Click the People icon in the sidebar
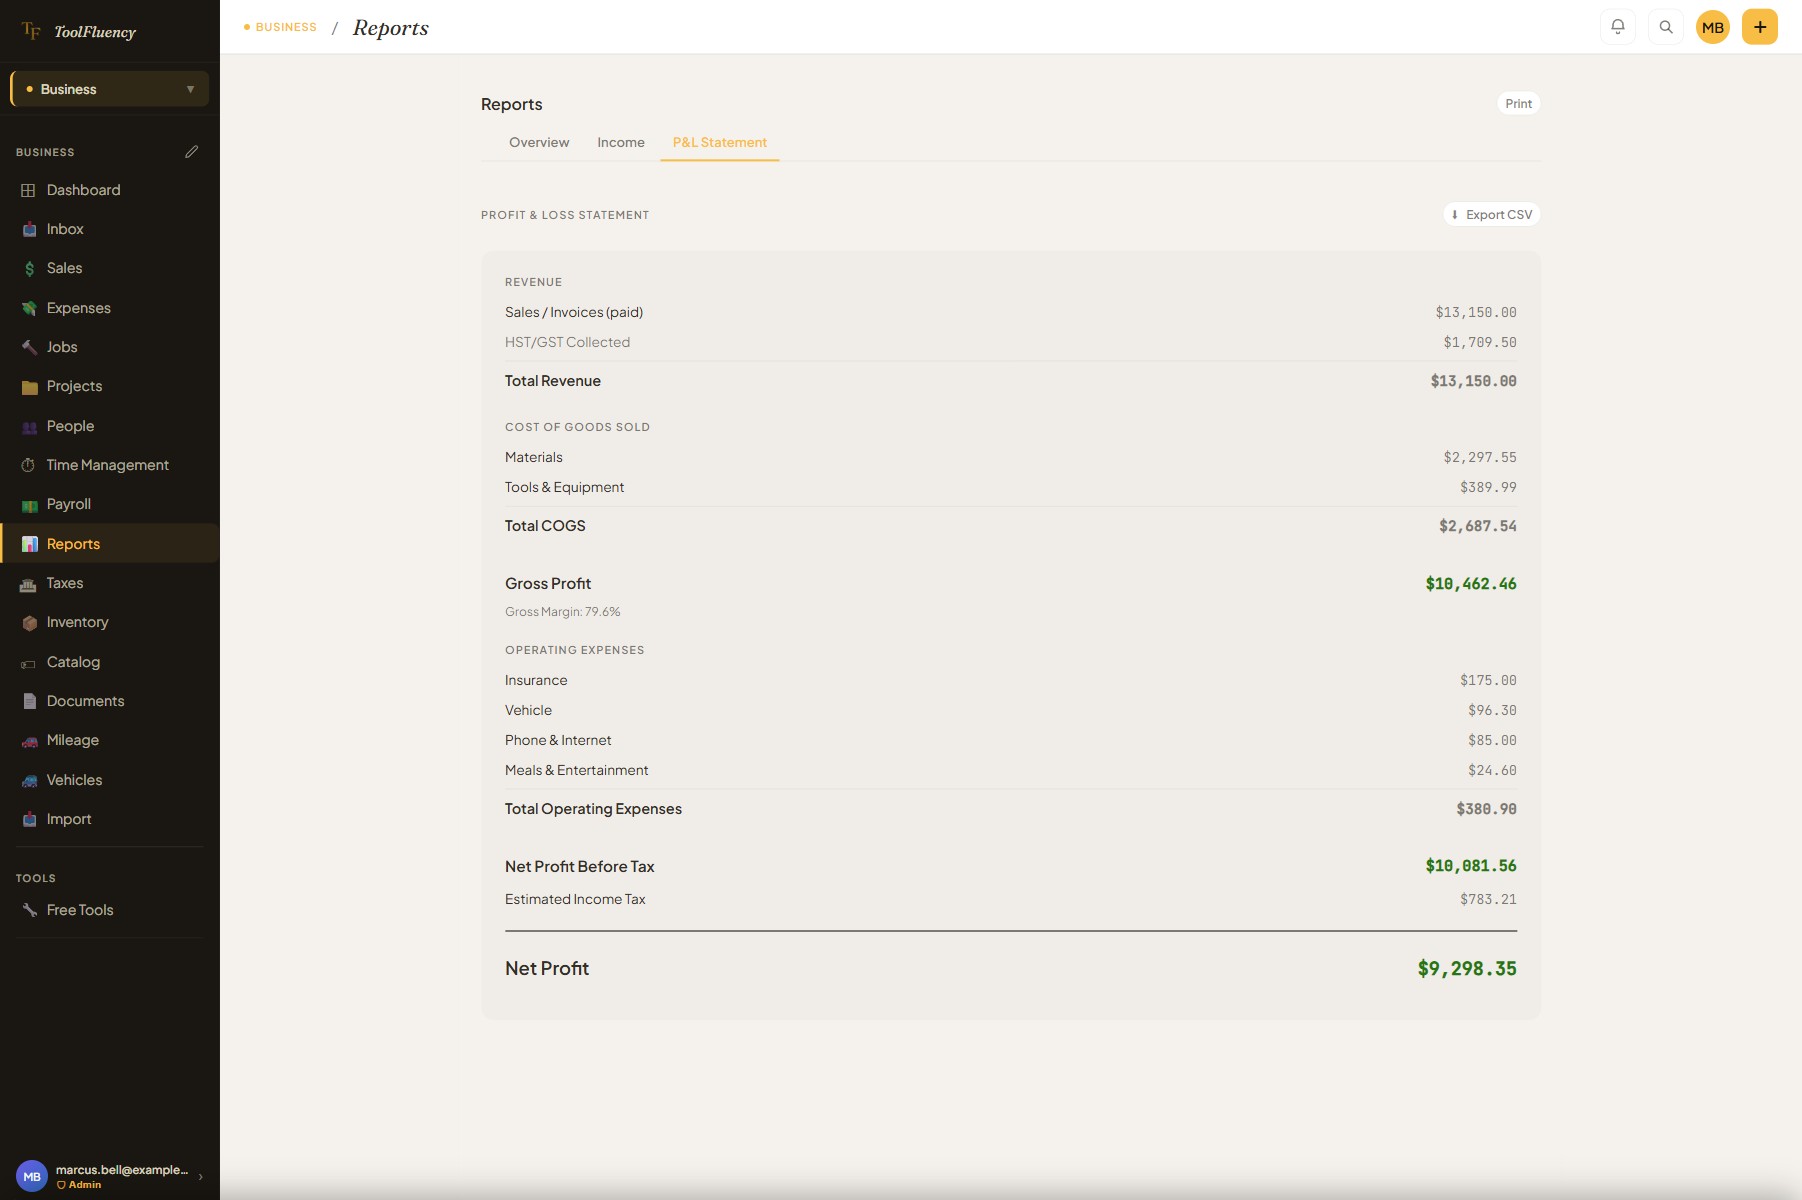Image resolution: width=1802 pixels, height=1200 pixels. coord(29,426)
